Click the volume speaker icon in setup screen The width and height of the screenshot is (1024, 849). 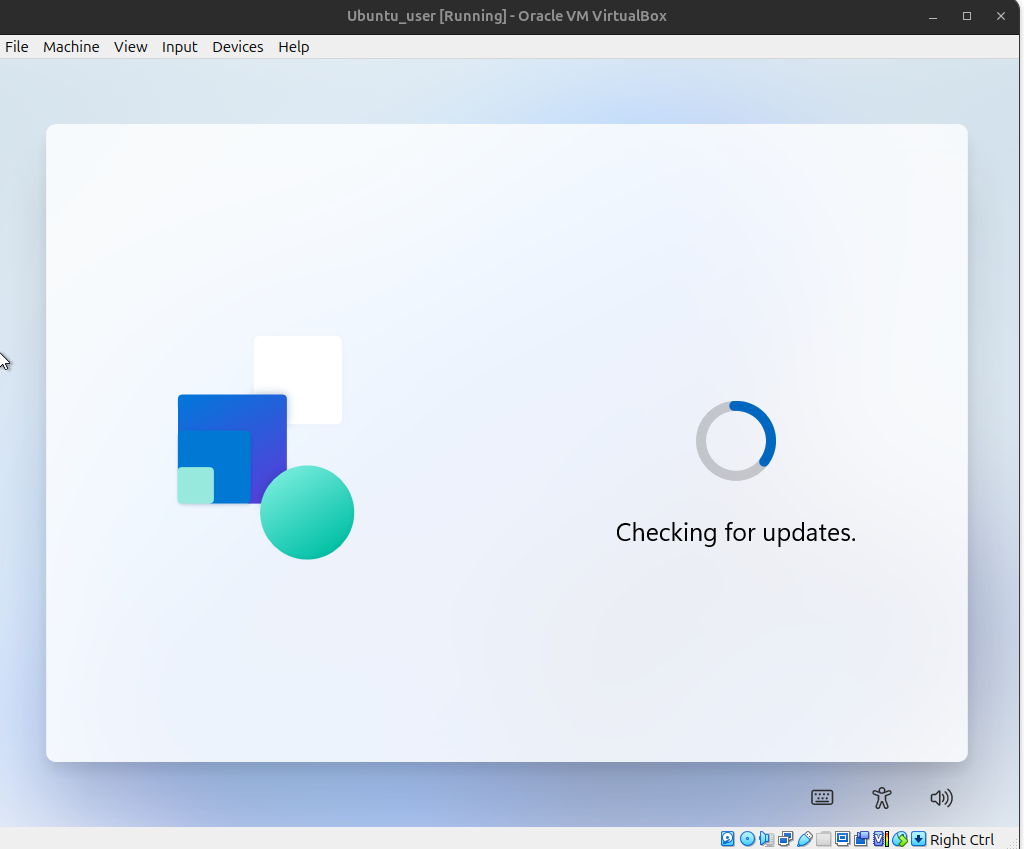pos(941,797)
